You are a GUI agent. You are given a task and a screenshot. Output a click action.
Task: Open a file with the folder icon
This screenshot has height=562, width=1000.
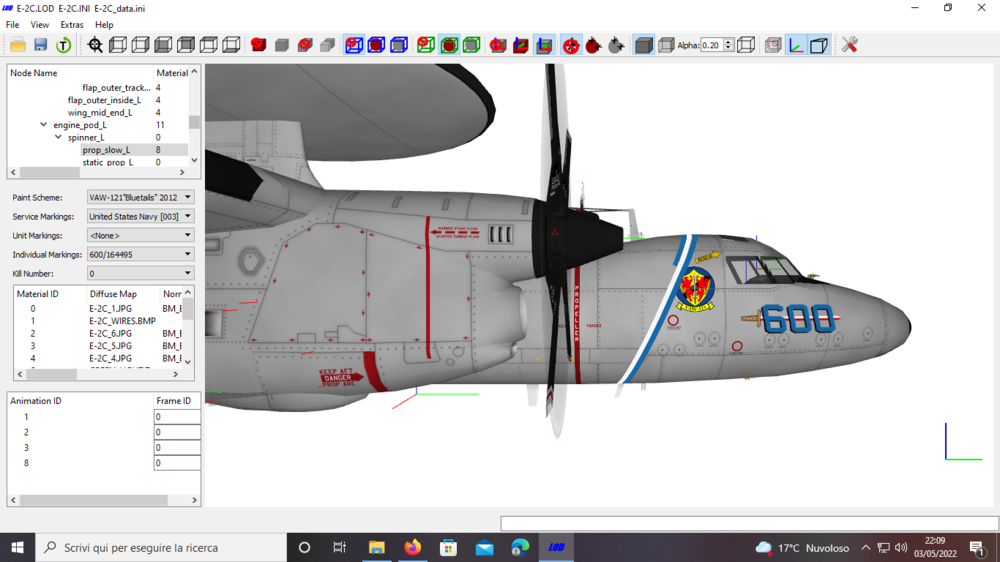point(18,45)
